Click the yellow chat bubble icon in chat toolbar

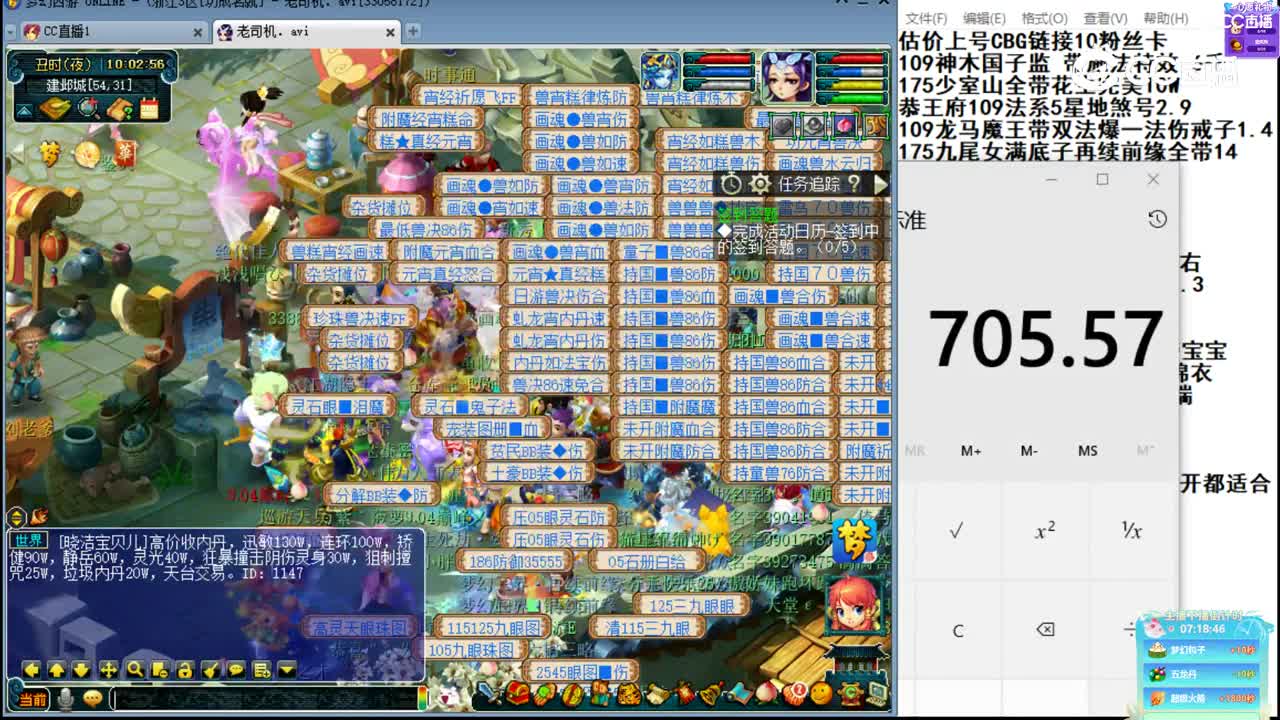(x=236, y=670)
